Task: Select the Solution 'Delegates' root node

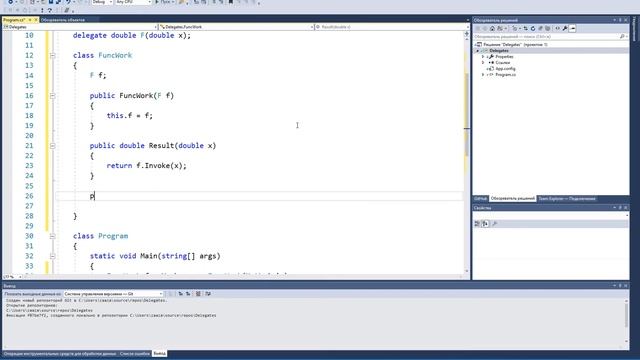Action: point(515,44)
